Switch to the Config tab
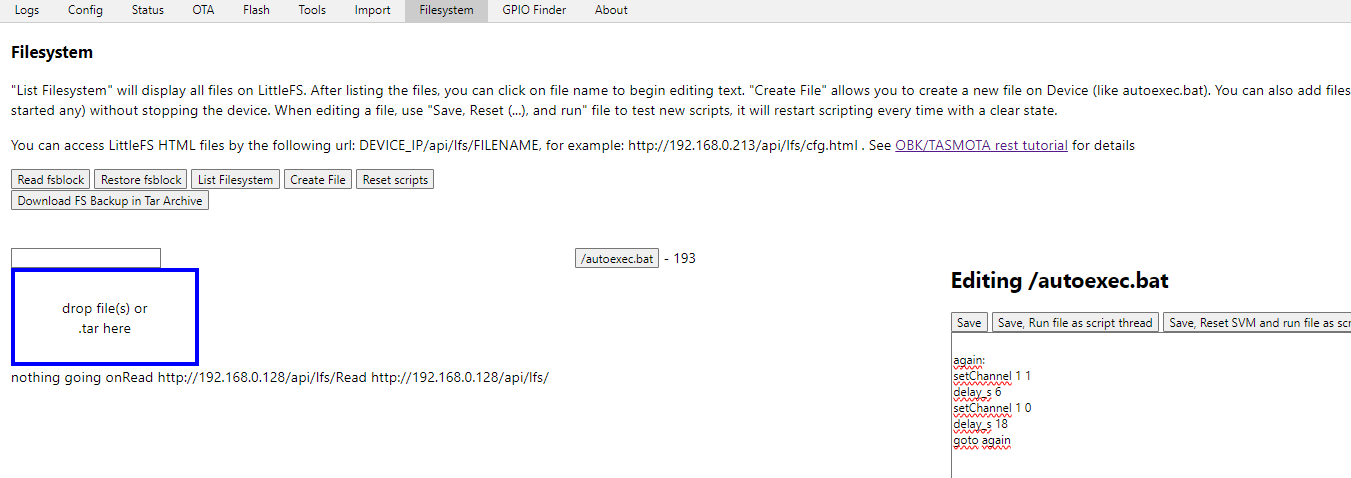1351x478 pixels. tap(85, 10)
